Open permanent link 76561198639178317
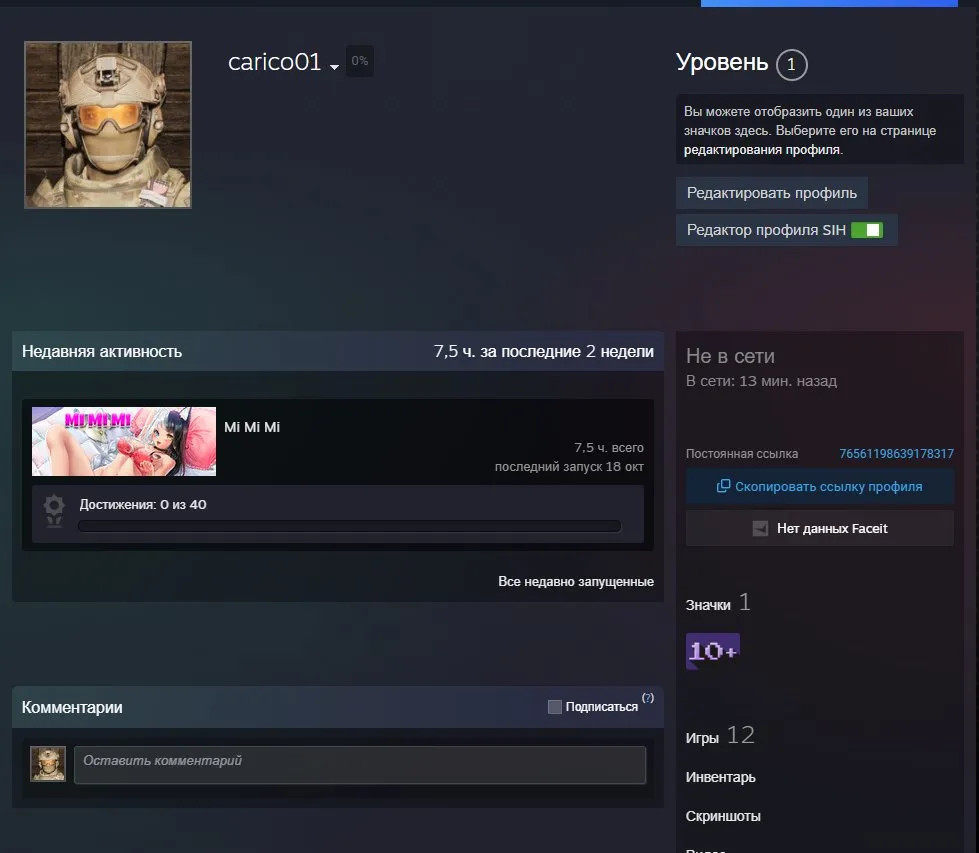The width and height of the screenshot is (979, 853). [x=896, y=454]
